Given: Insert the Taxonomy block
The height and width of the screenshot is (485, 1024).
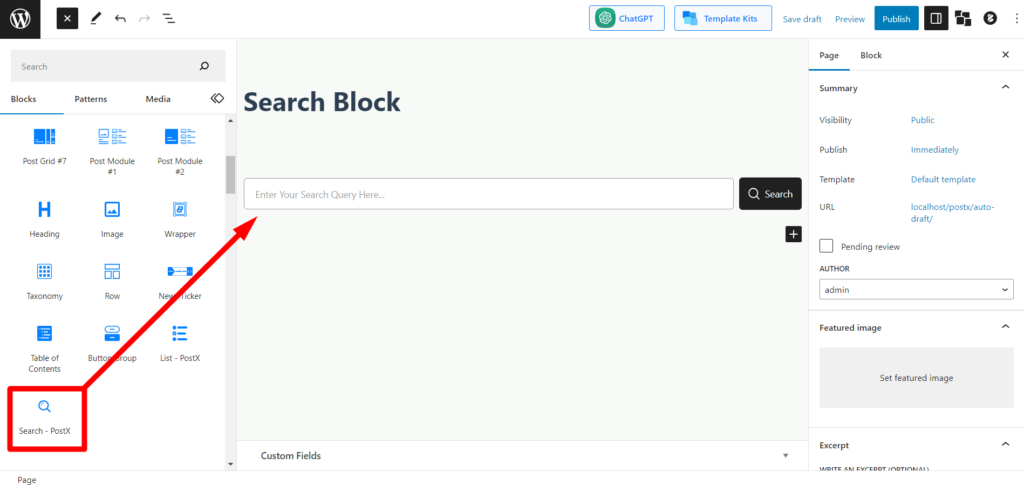Looking at the screenshot, I should pos(44,281).
